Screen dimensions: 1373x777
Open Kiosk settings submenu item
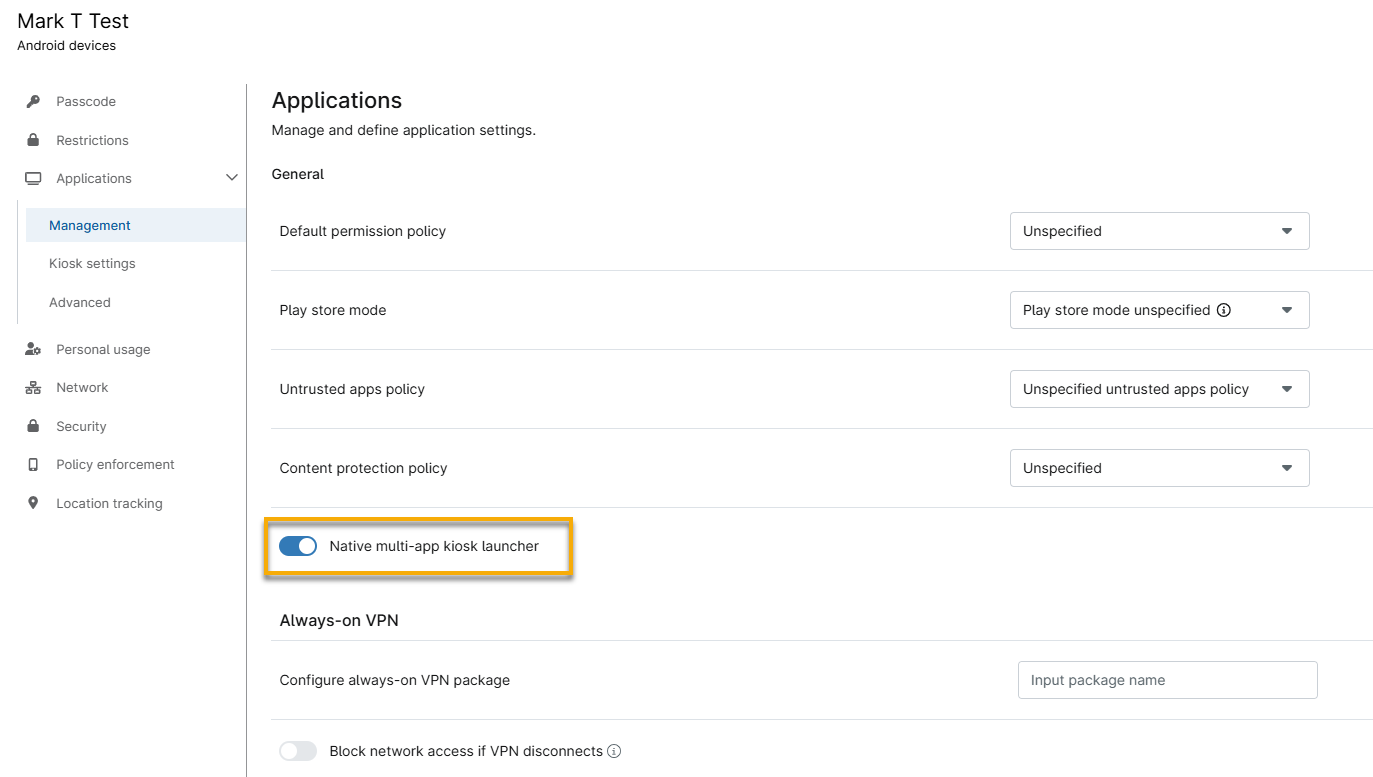coord(92,264)
